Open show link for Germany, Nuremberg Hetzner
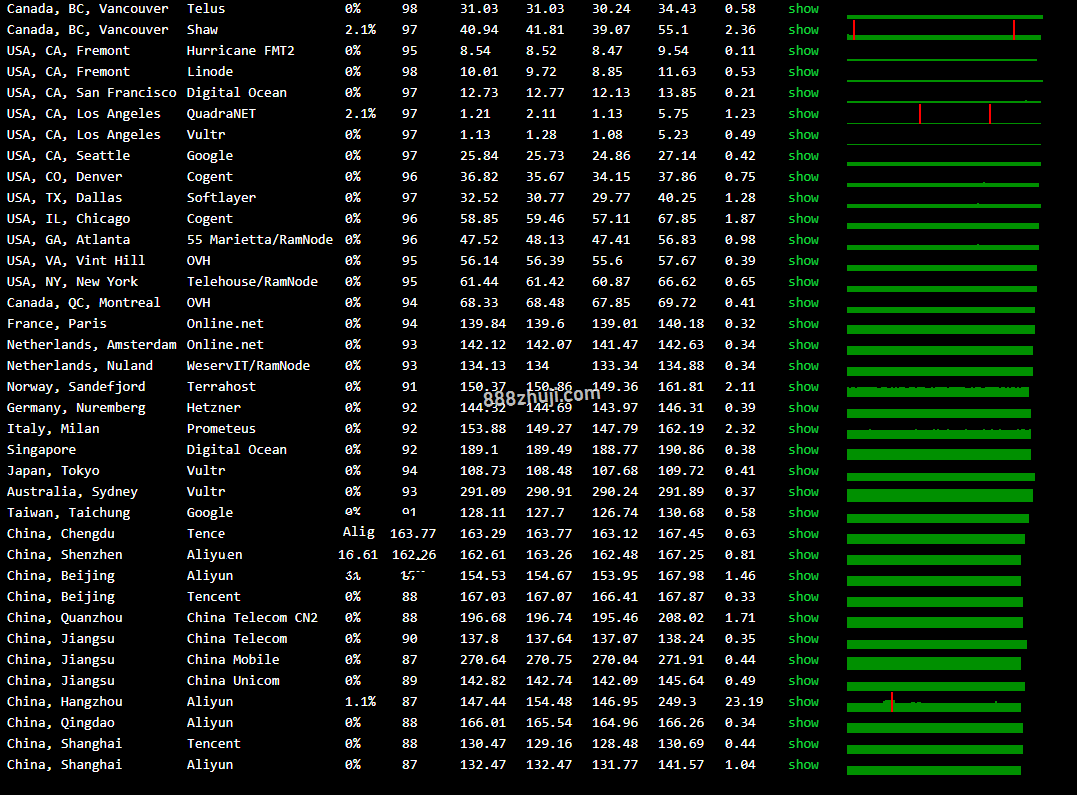Screen dimensions: 1077x795 tap(803, 407)
